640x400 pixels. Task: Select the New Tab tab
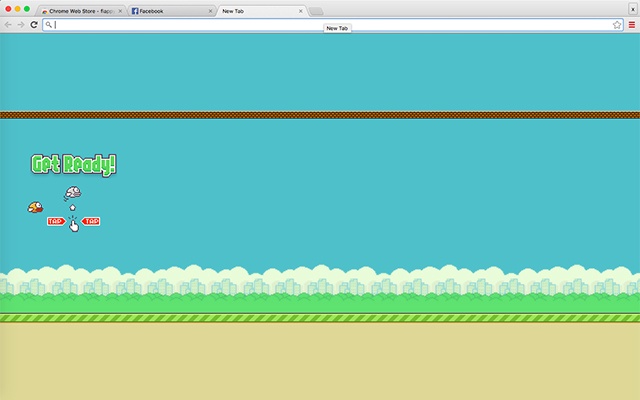pos(261,11)
